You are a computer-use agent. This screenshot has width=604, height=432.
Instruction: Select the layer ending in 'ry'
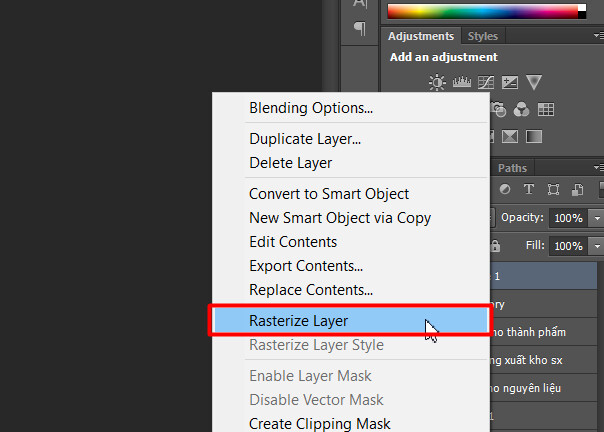544,304
